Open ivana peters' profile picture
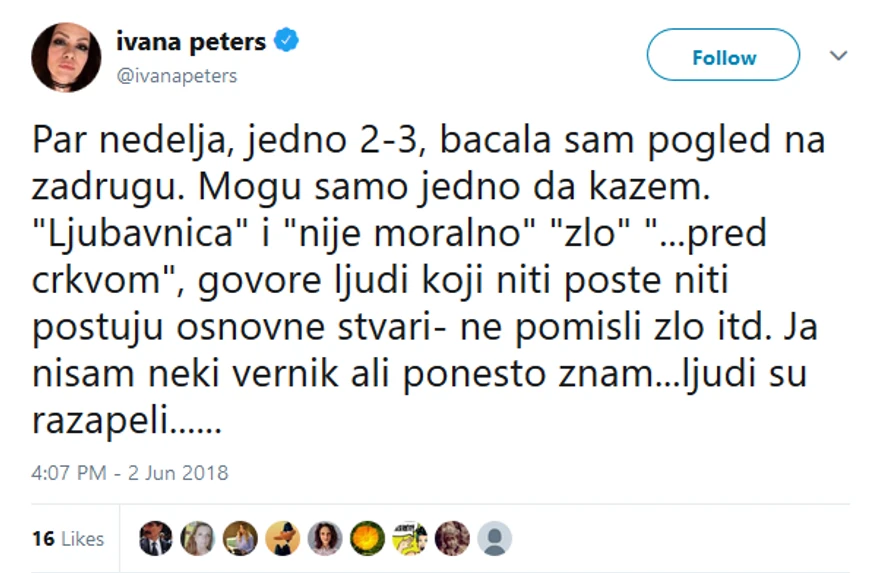Screen dimensions: 870x573 pyautogui.click(x=66, y=57)
